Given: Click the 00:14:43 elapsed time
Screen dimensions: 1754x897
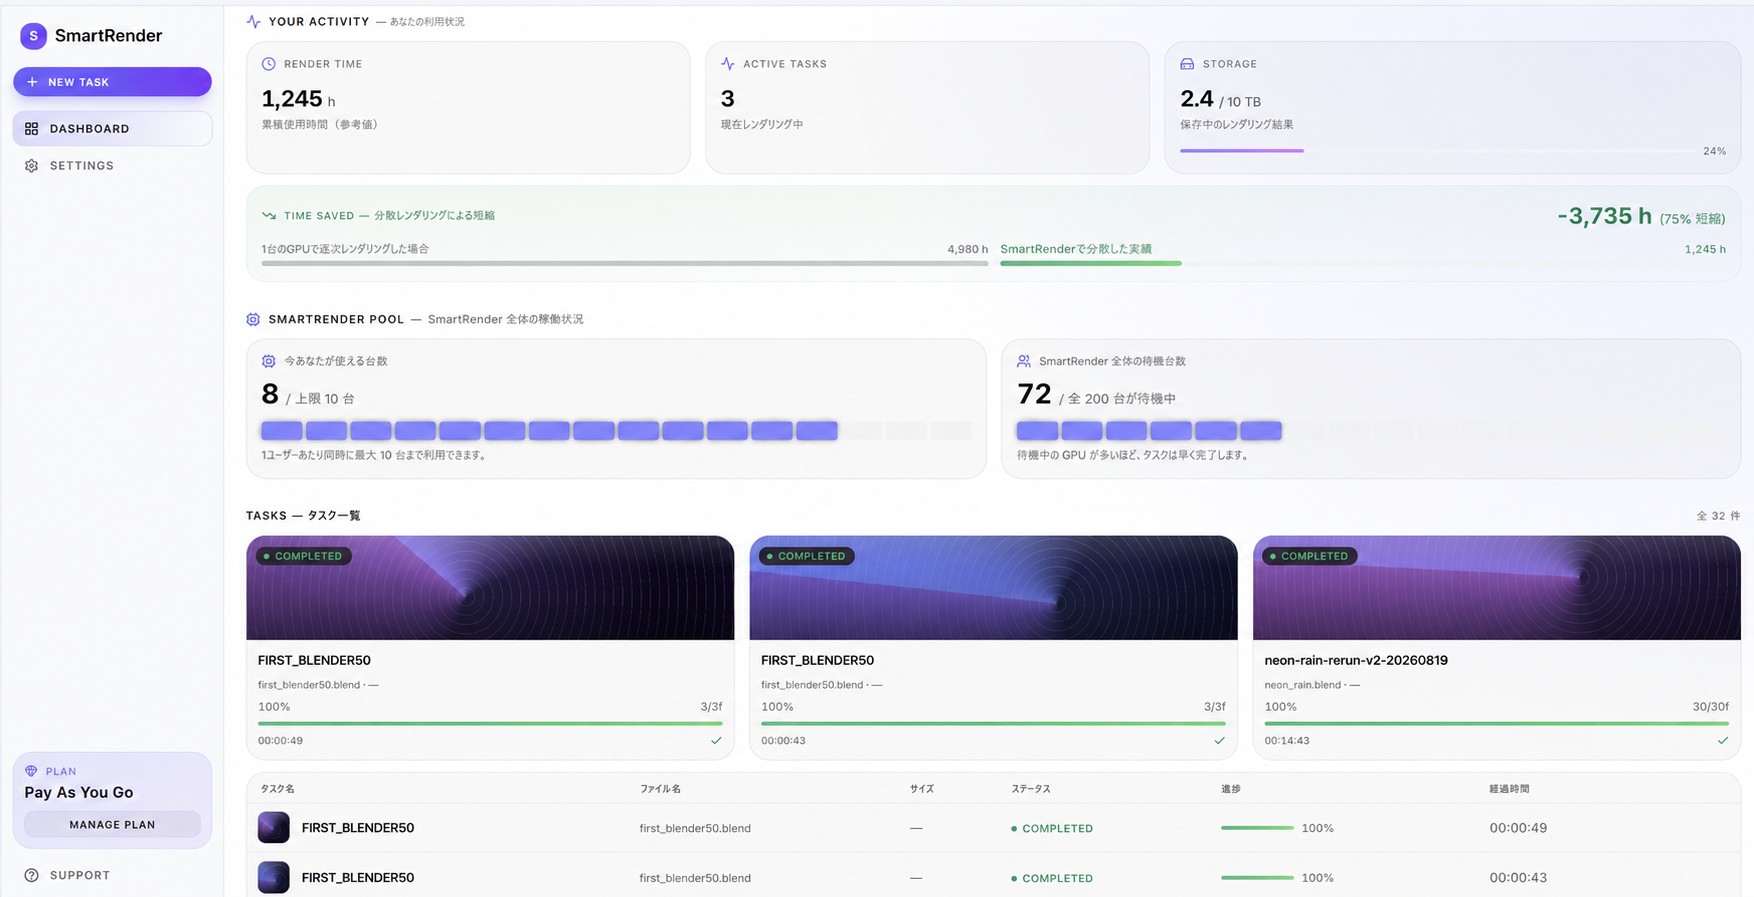Looking at the screenshot, I should pos(1287,741).
